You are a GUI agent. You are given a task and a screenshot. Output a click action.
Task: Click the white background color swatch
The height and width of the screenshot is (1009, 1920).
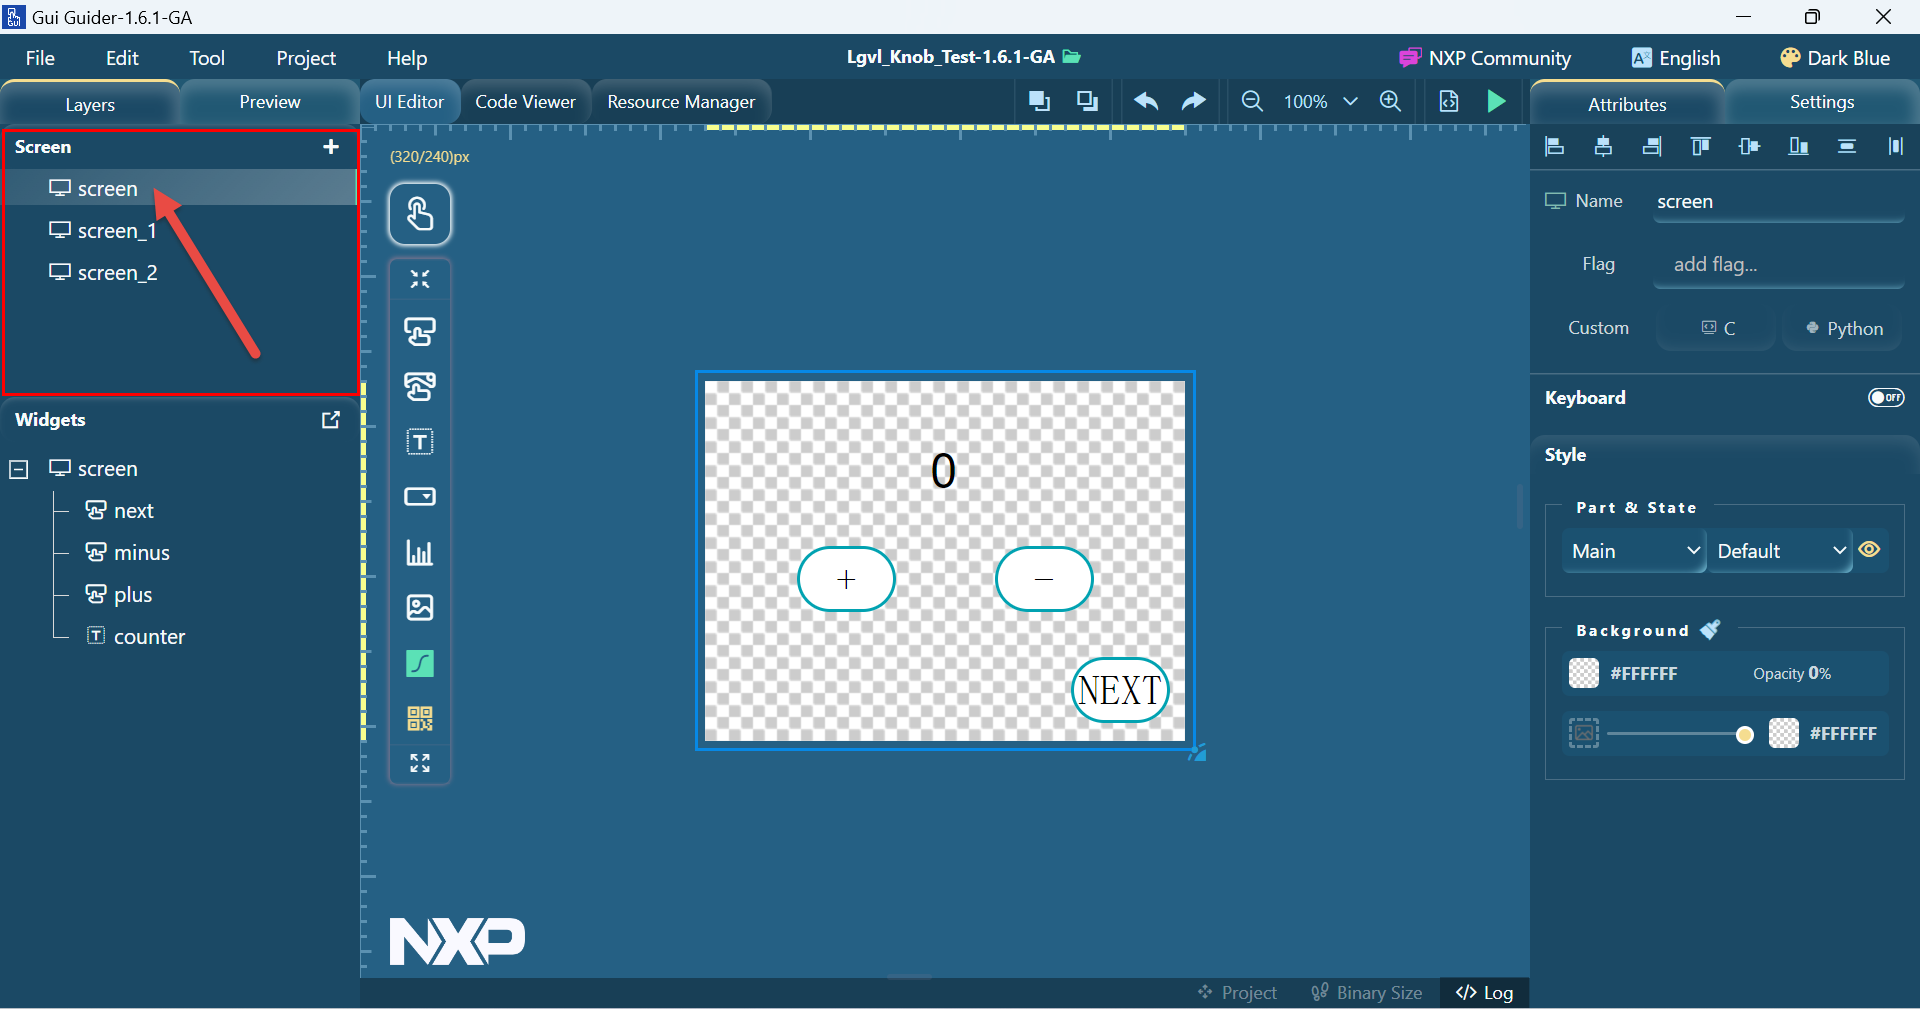[x=1584, y=674]
